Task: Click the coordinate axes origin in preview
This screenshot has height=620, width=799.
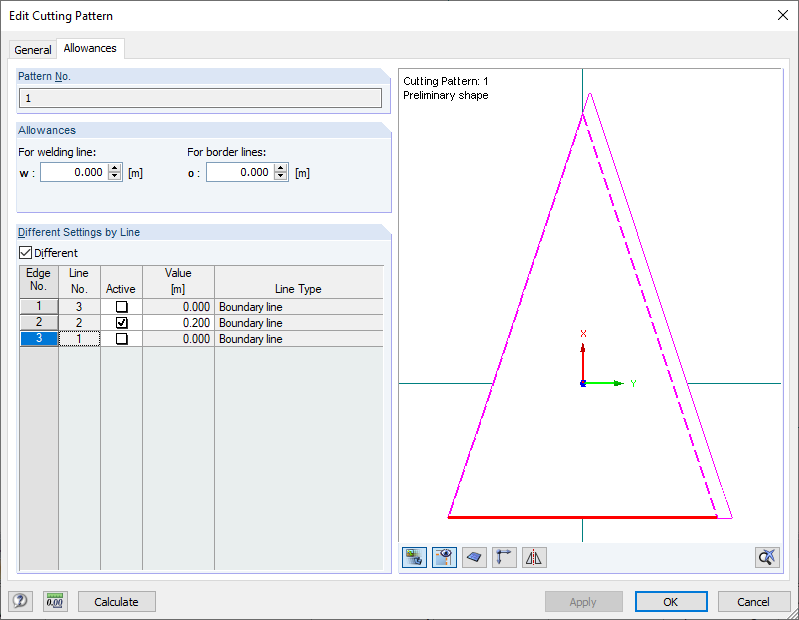Action: (x=583, y=383)
